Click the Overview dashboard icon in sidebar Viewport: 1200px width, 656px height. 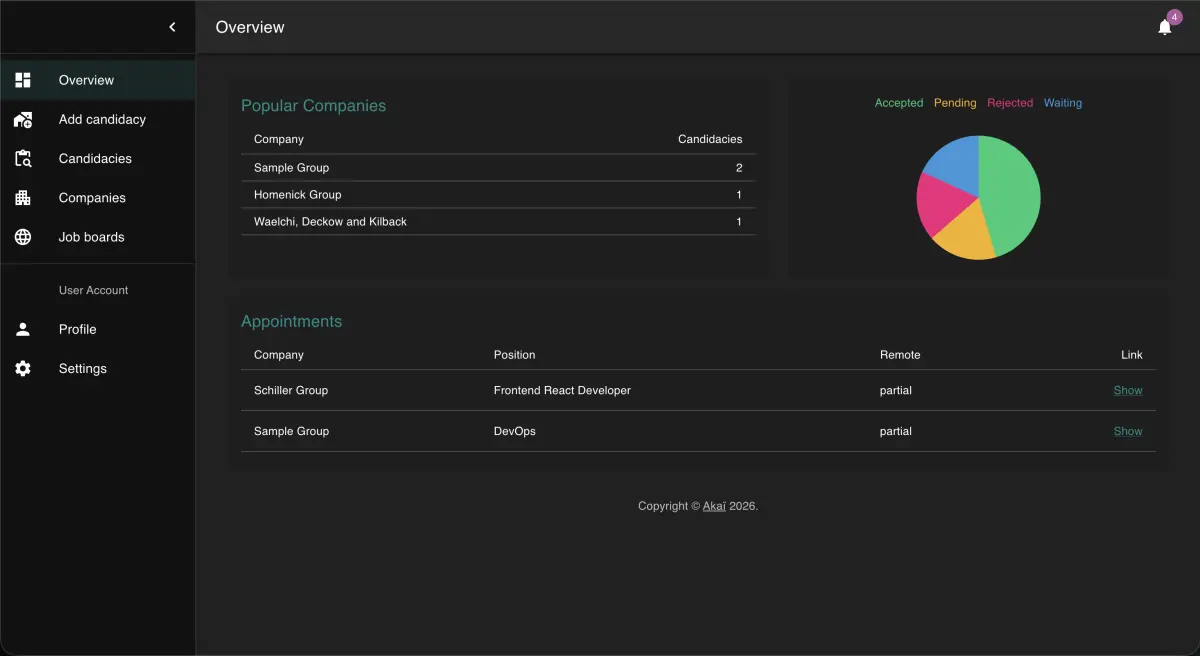(x=23, y=80)
